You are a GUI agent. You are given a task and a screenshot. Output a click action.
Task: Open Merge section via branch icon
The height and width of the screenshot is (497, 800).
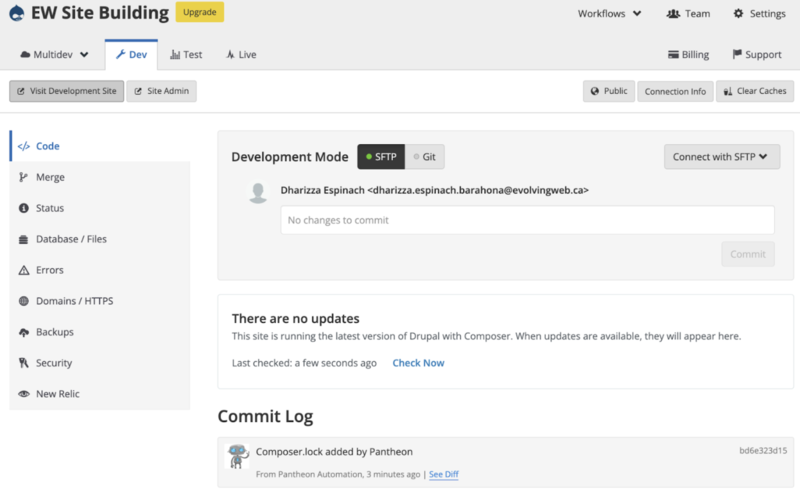coord(23,177)
